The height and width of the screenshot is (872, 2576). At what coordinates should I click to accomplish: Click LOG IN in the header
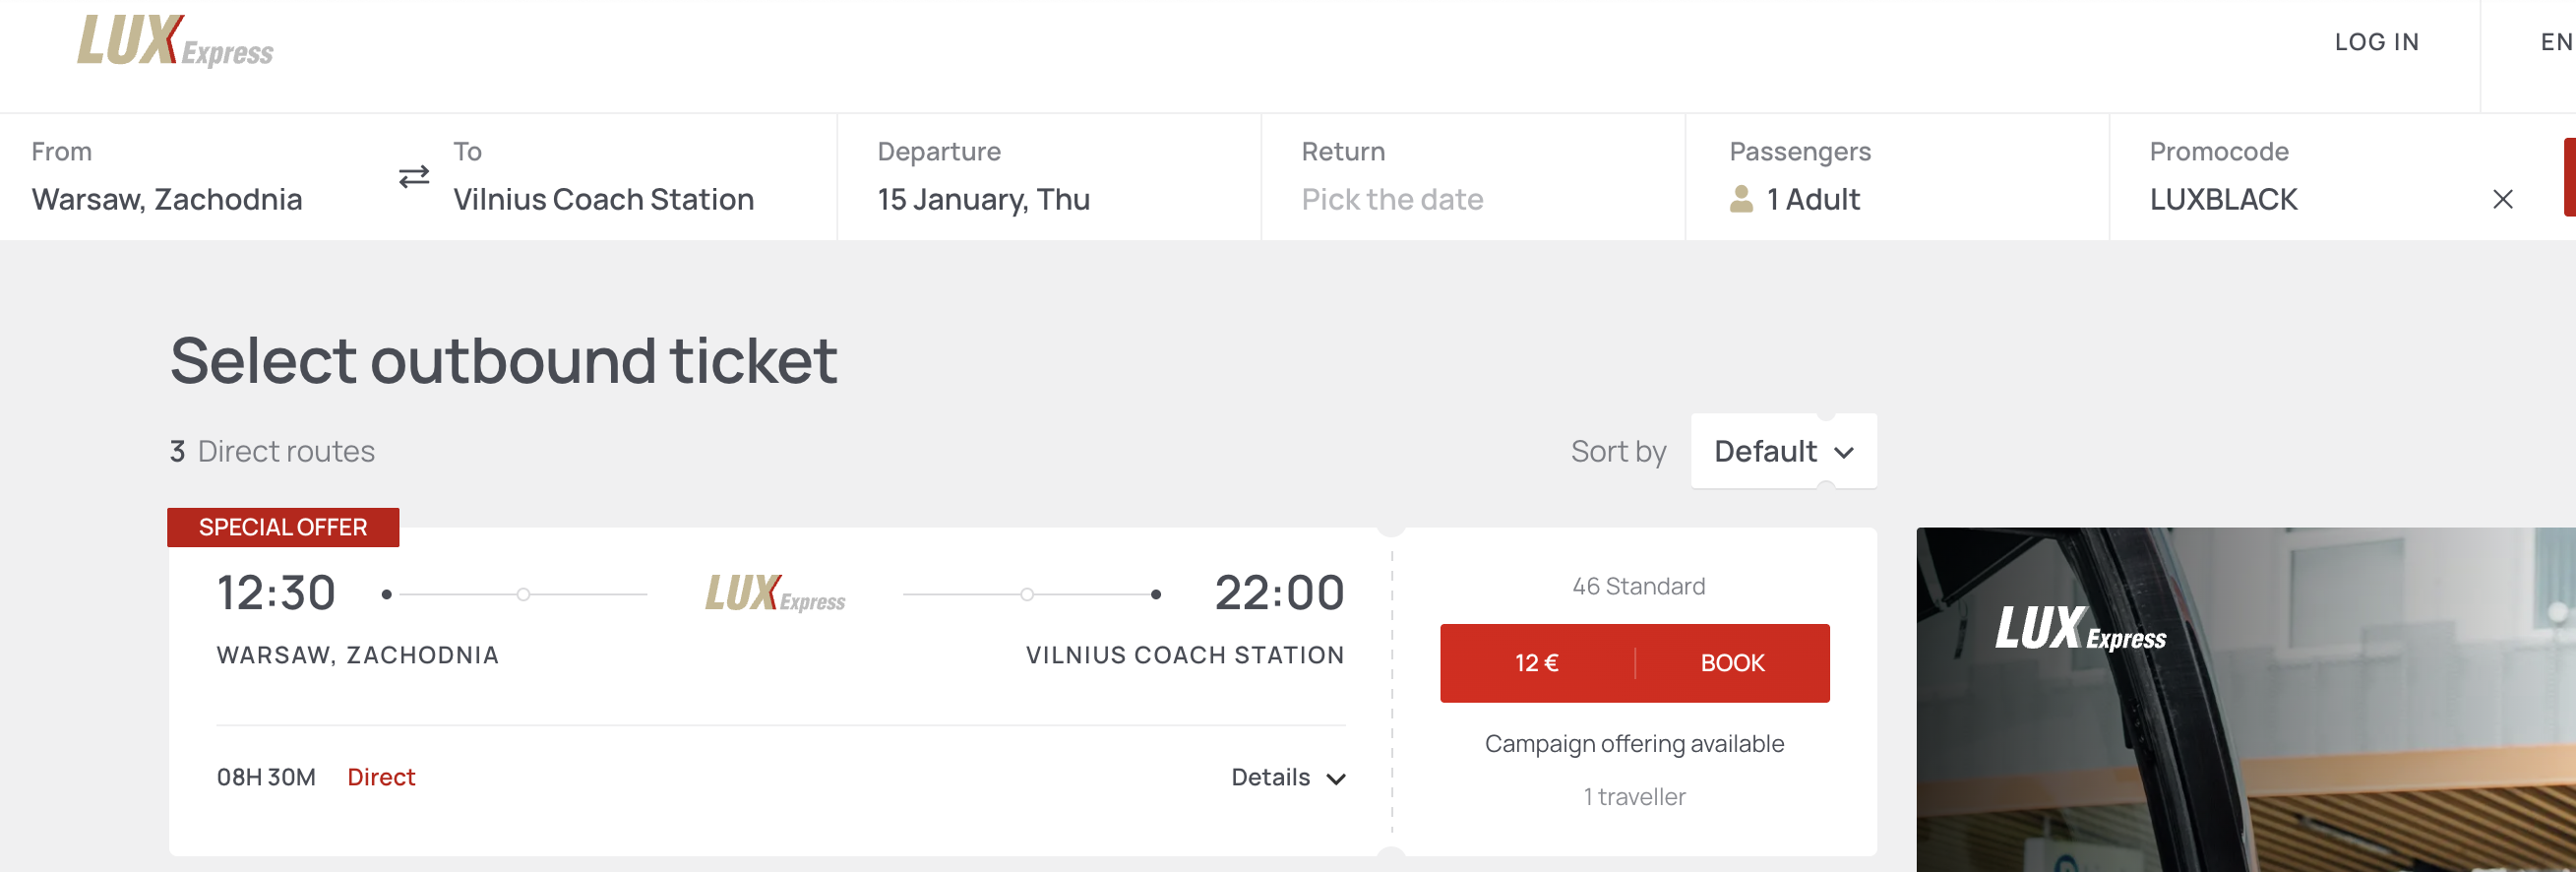tap(2376, 42)
